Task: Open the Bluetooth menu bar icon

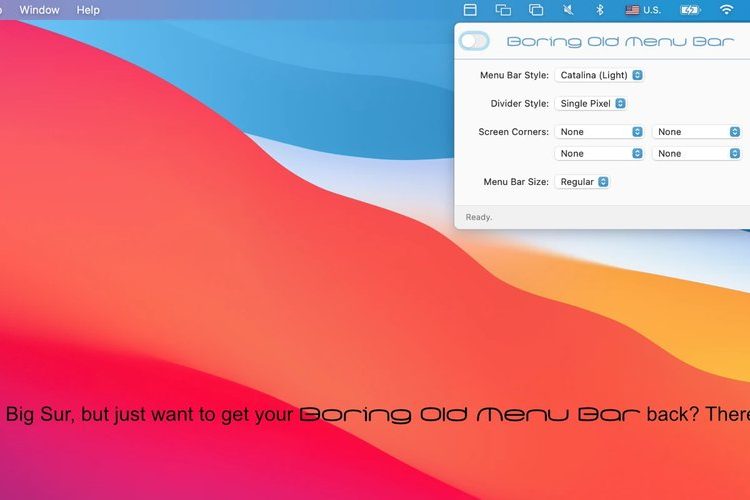Action: tap(600, 10)
